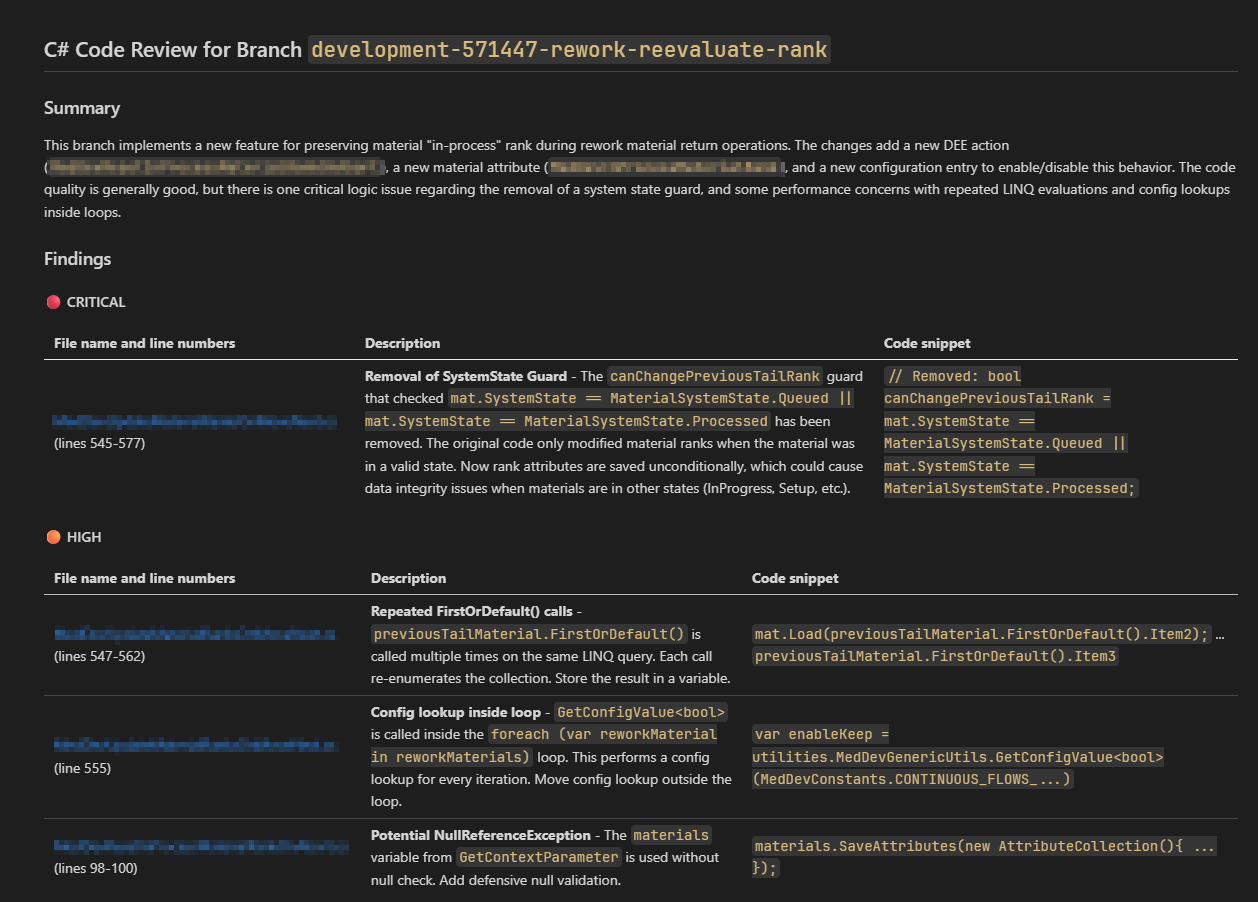
Task: Select the '// Removed: bool' code snippet block
Action: coord(951,375)
